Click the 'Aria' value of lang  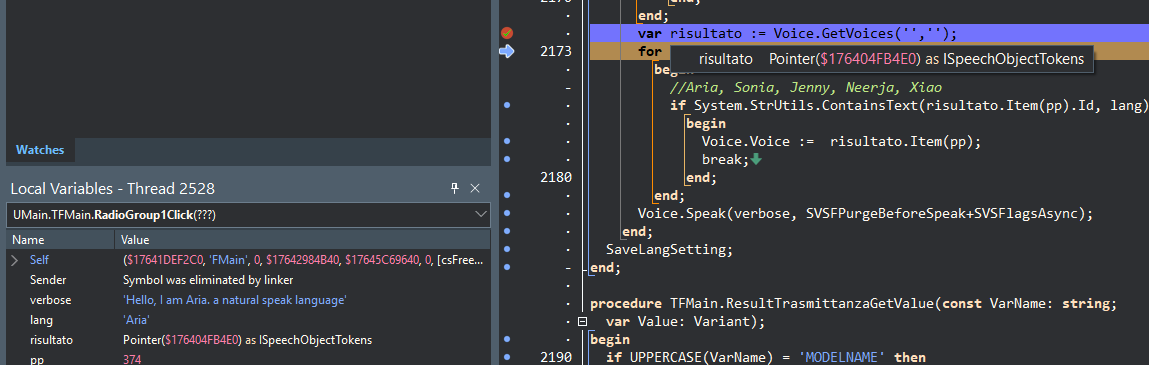click(x=136, y=320)
